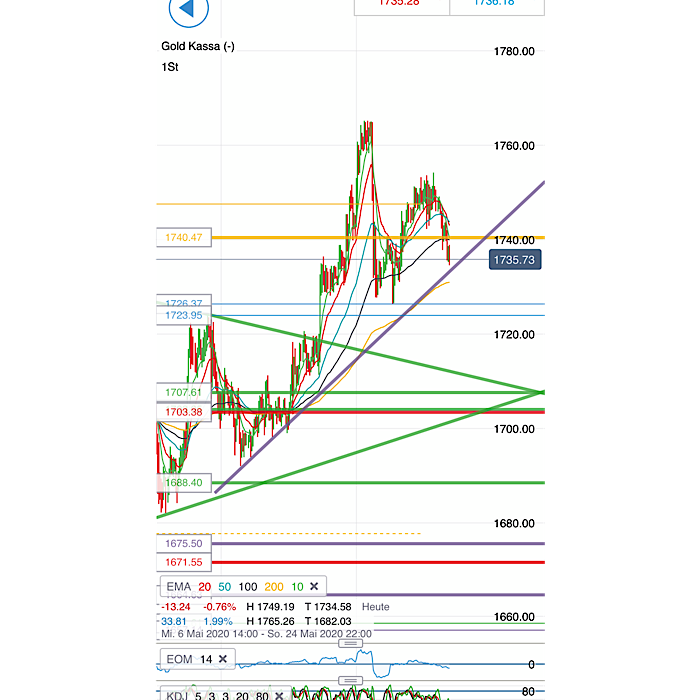Click the range low T 1682.03

(x=328, y=621)
